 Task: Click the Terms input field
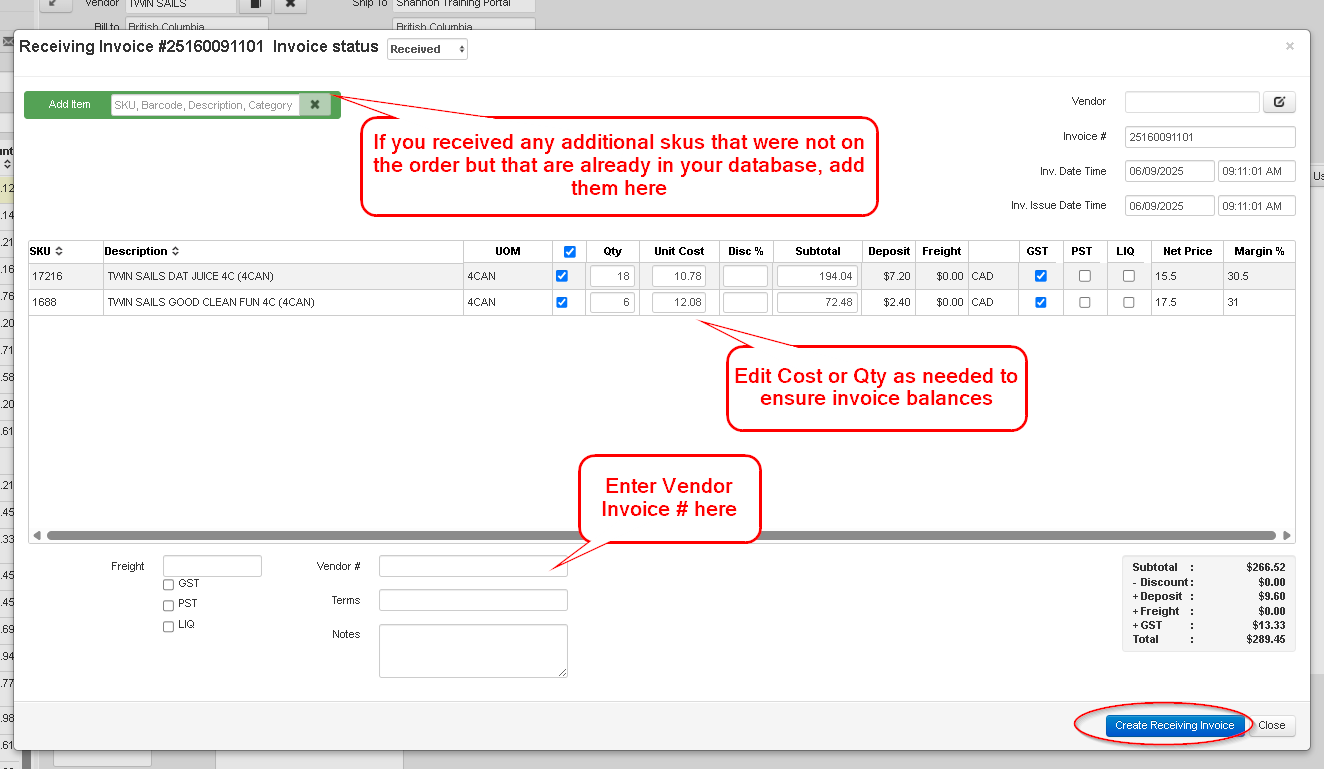(x=473, y=600)
